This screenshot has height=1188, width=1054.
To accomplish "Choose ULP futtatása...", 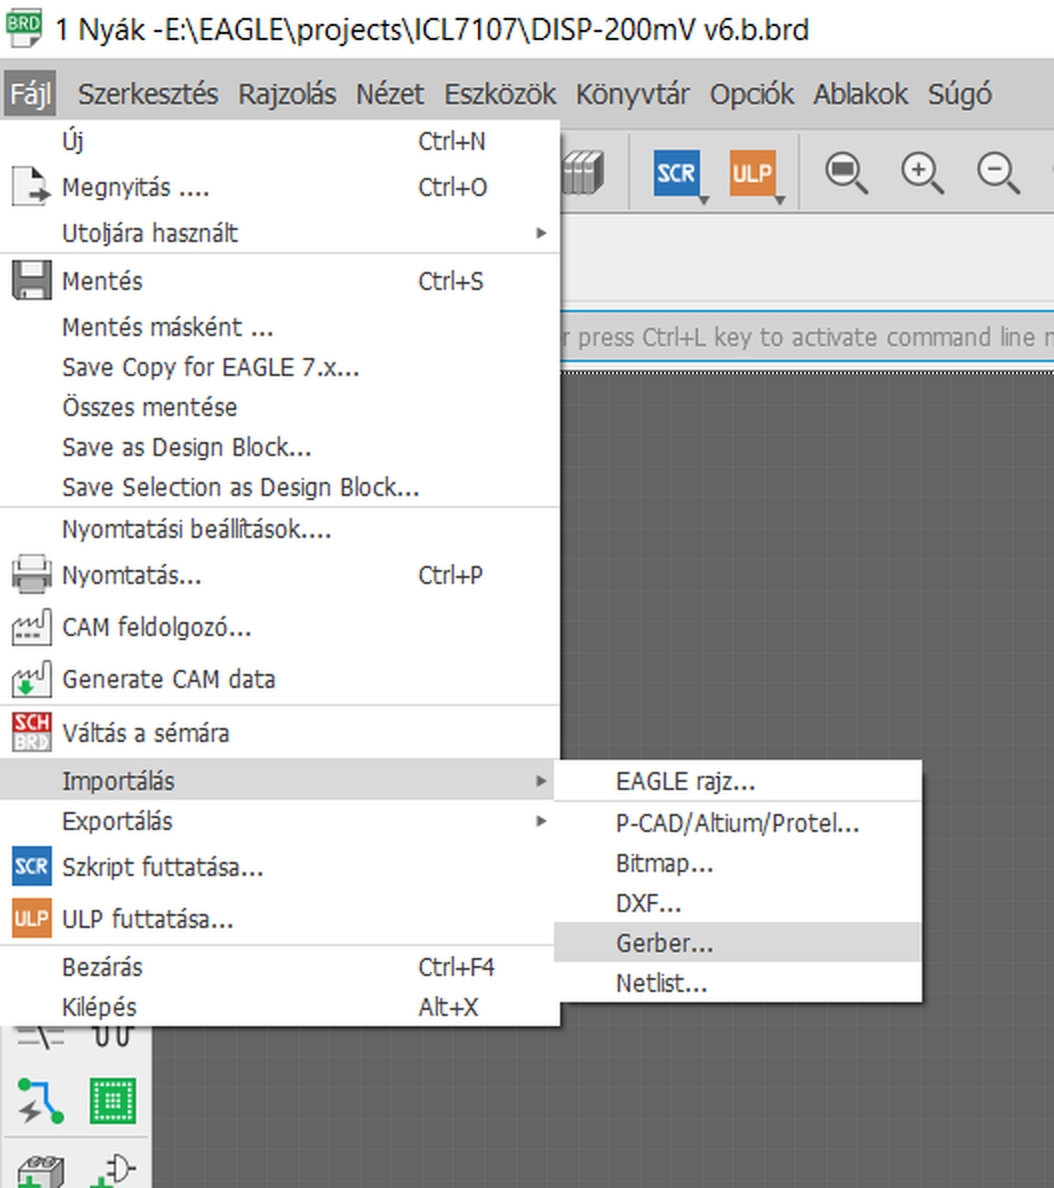I will click(280, 919).
